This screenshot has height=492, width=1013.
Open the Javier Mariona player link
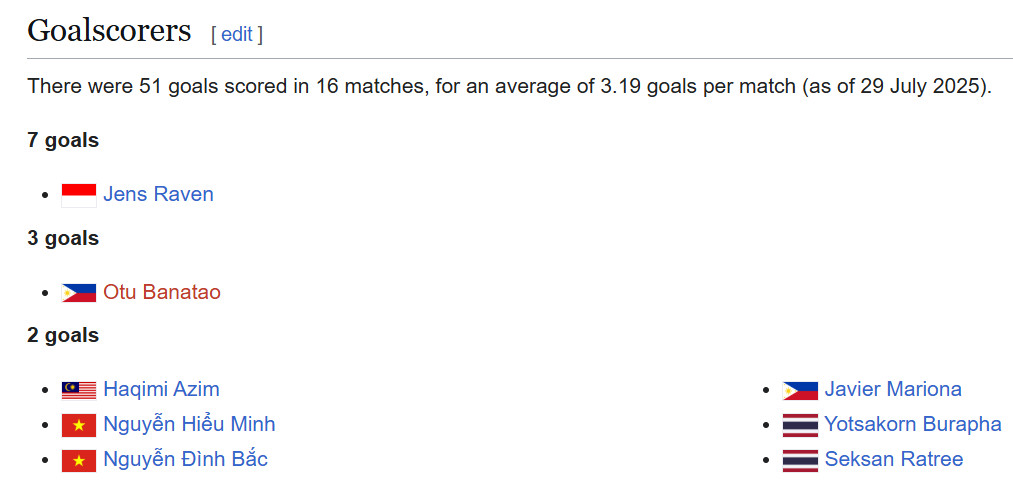point(893,389)
